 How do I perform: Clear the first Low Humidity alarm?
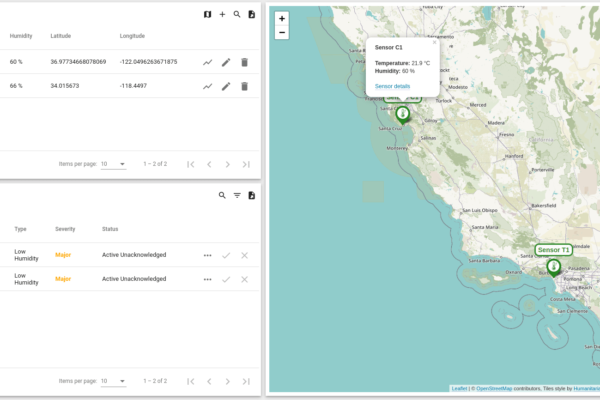[x=244, y=255]
